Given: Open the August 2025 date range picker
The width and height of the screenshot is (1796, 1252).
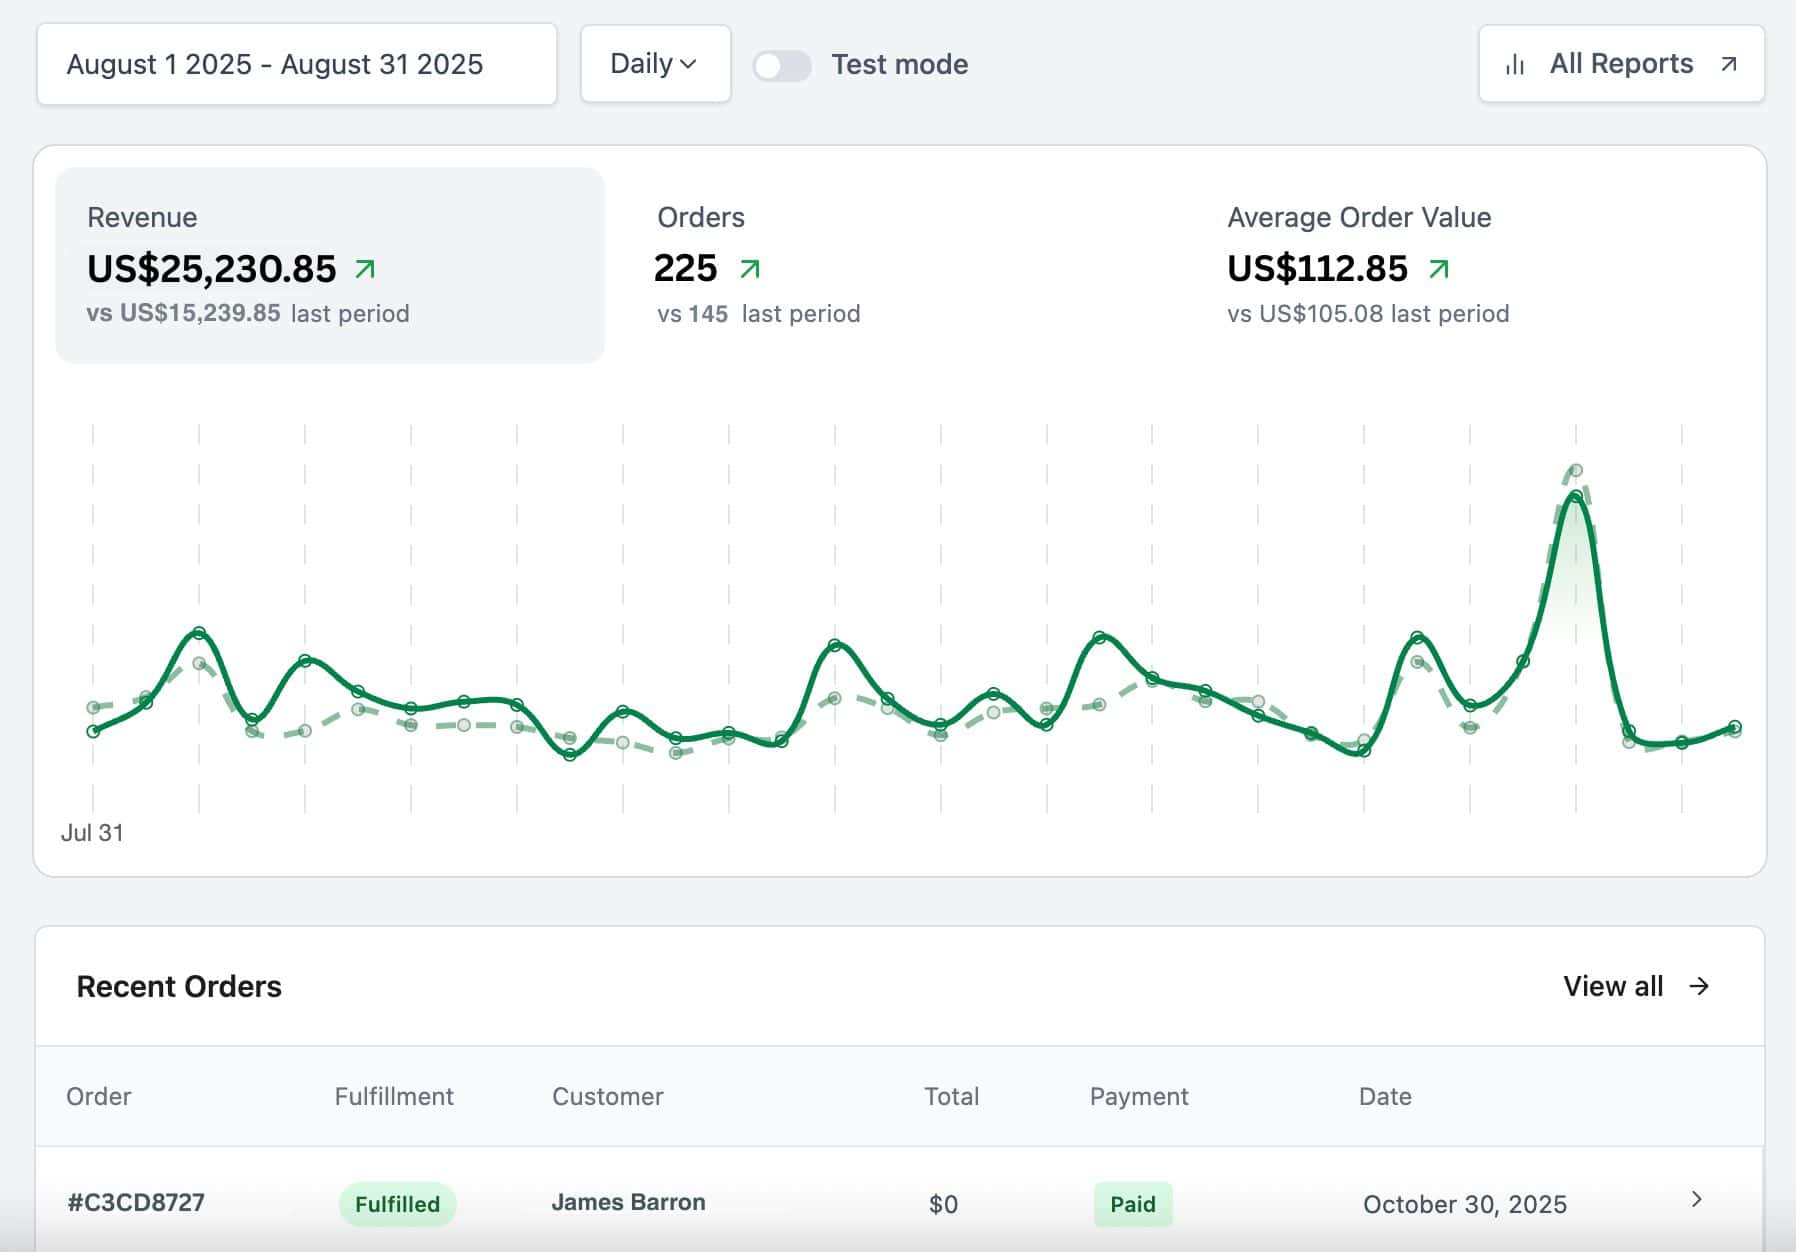Looking at the screenshot, I should point(296,65).
